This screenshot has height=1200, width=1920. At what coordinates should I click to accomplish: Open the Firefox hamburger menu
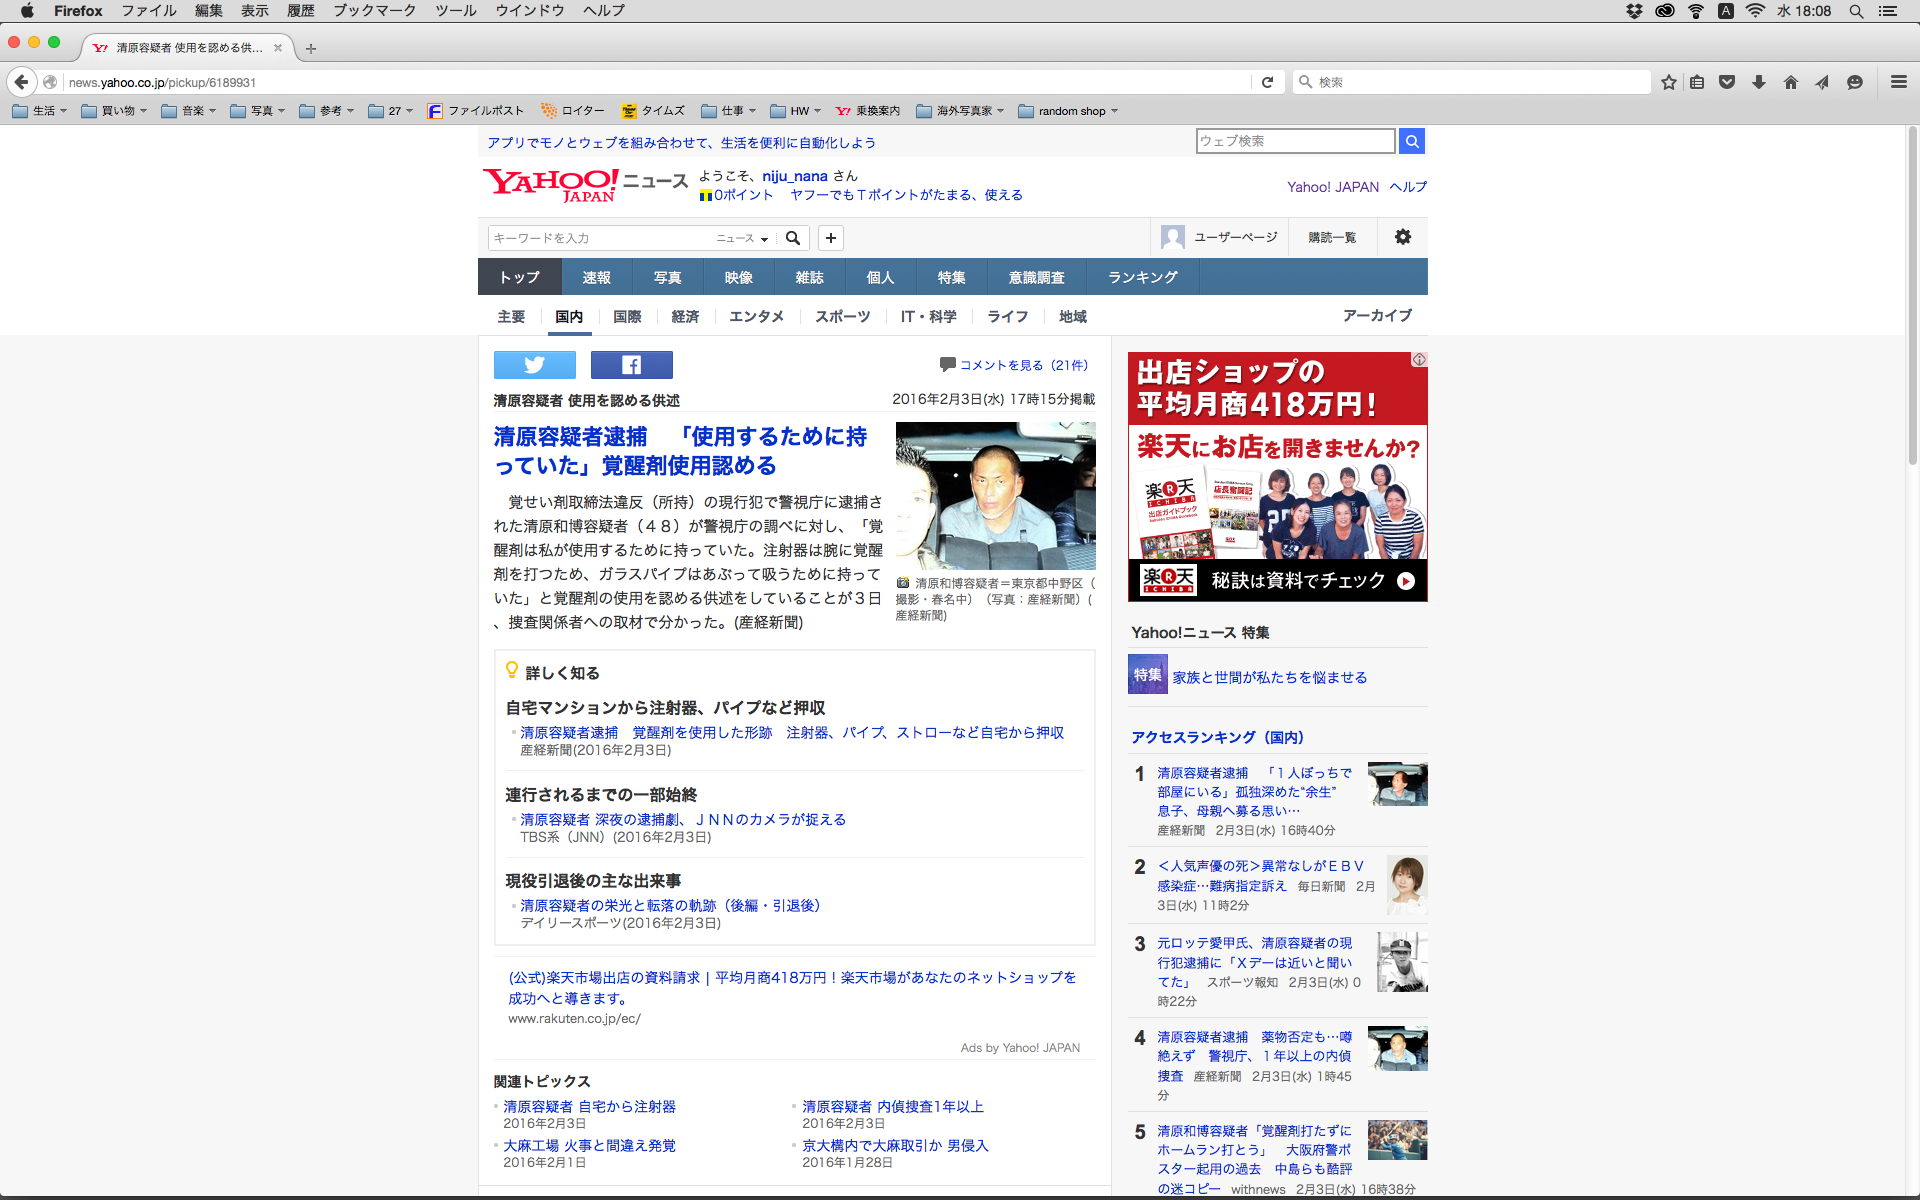pos(1898,82)
